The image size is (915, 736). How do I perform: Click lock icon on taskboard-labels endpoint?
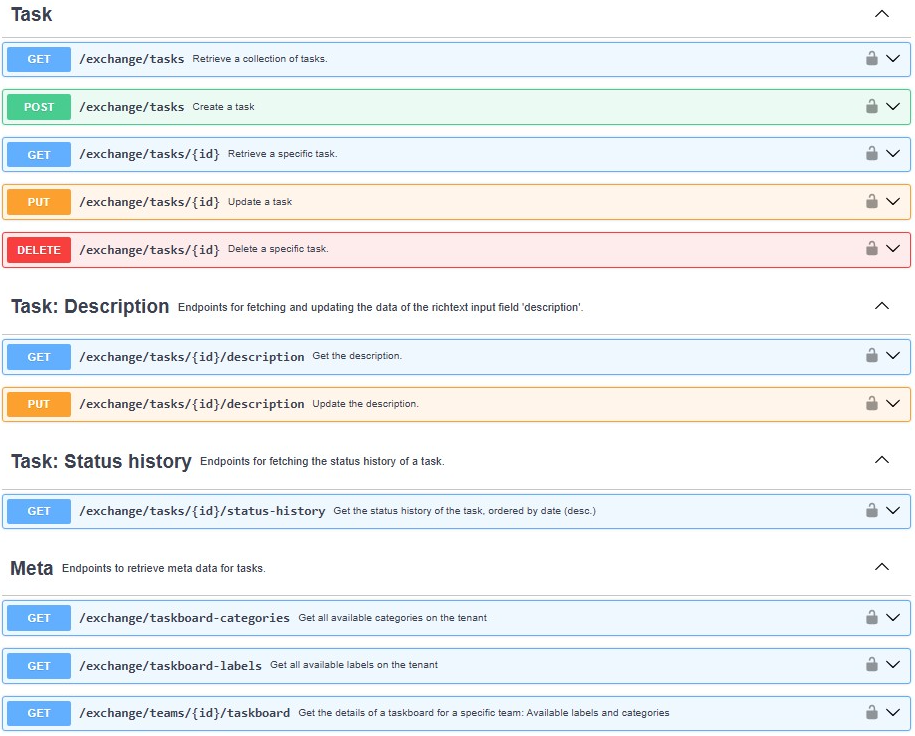click(871, 664)
